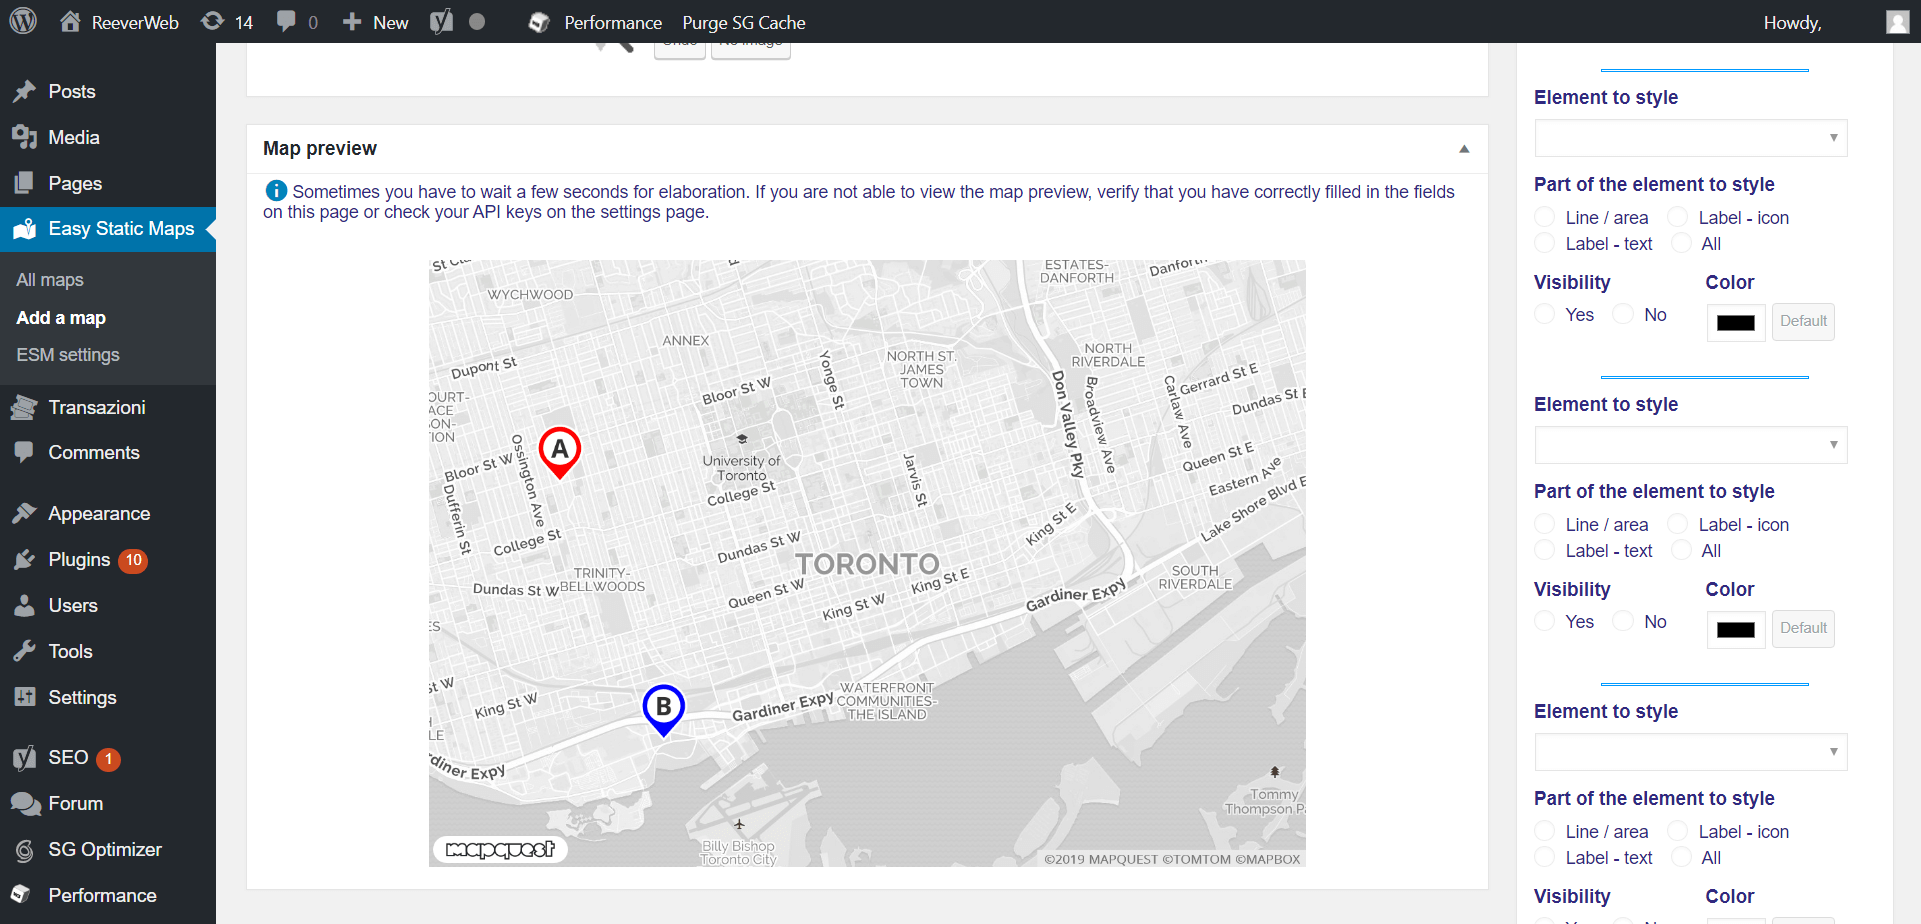The image size is (1921, 924).
Task: Set first block Visibility to Yes
Action: pos(1545,314)
